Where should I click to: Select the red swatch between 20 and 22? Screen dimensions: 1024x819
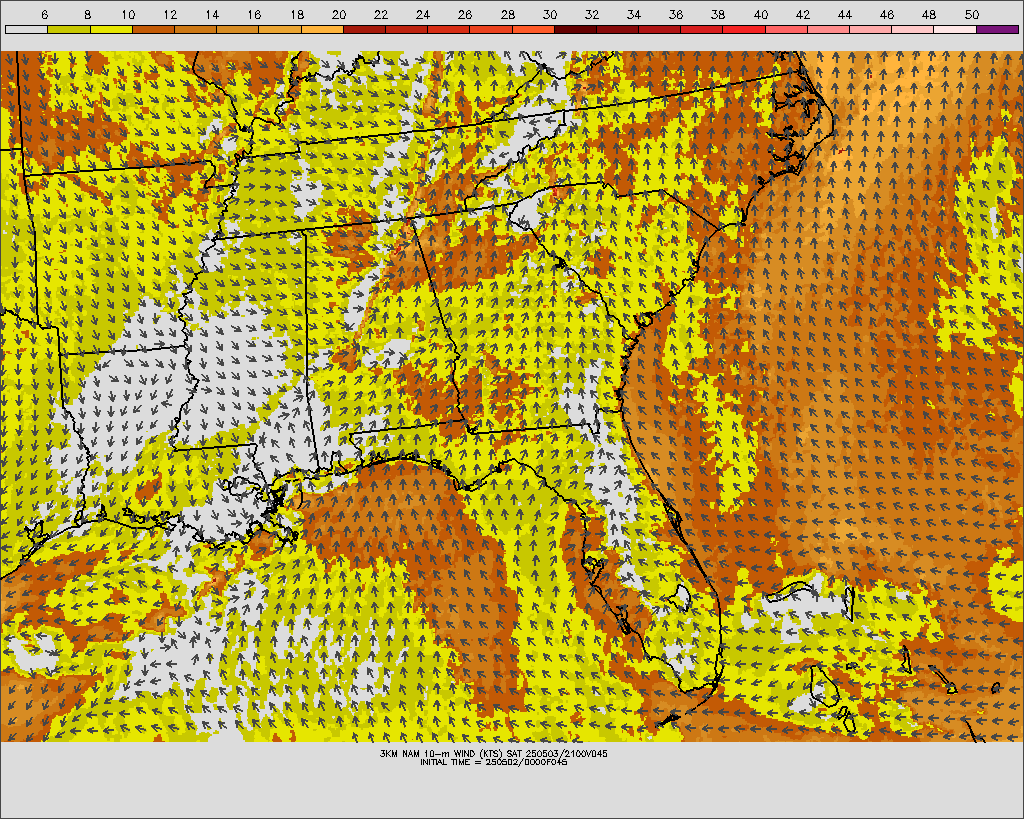(x=364, y=29)
